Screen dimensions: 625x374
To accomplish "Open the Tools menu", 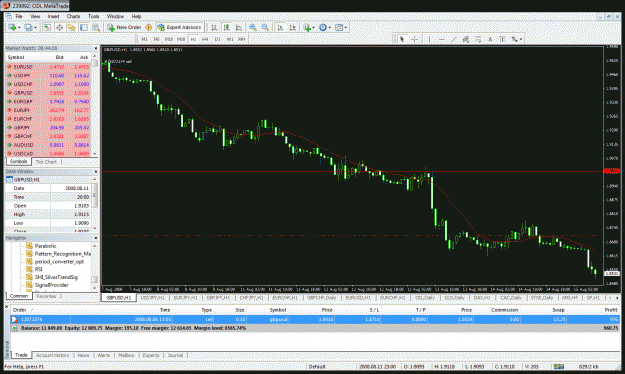I will coord(94,16).
